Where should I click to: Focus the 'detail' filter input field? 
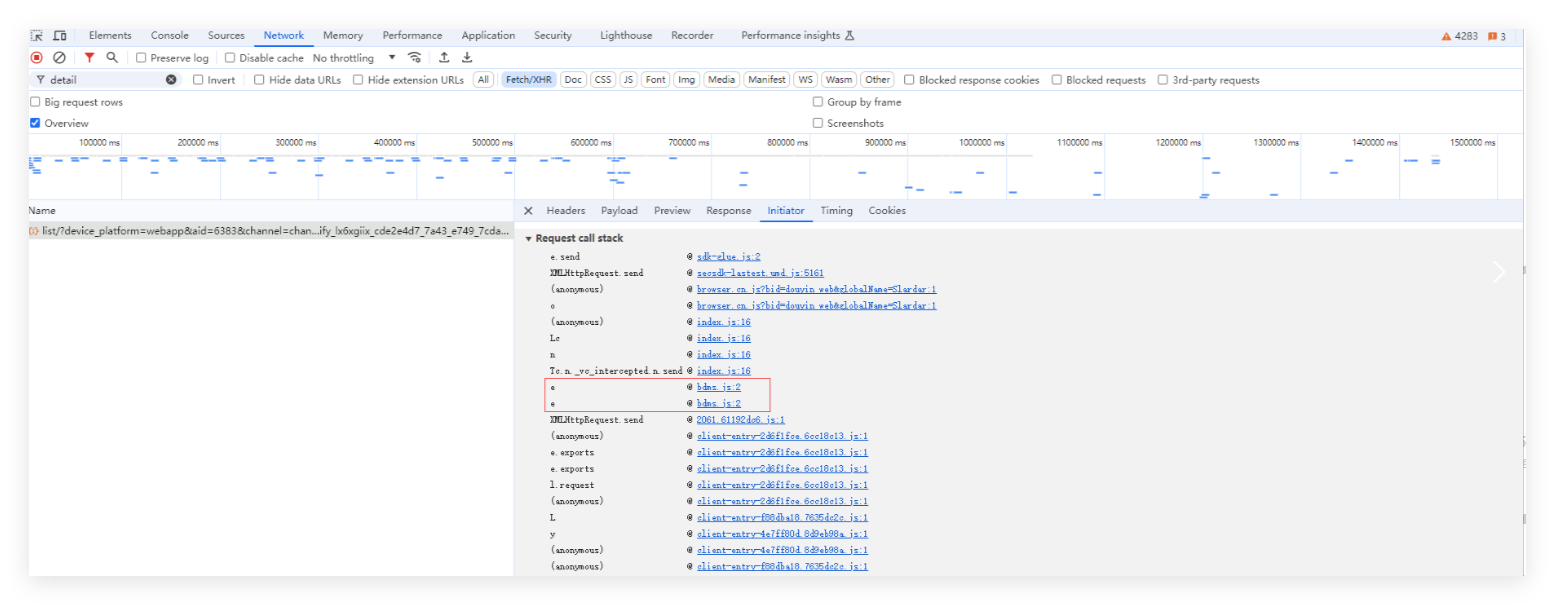pyautogui.click(x=106, y=80)
